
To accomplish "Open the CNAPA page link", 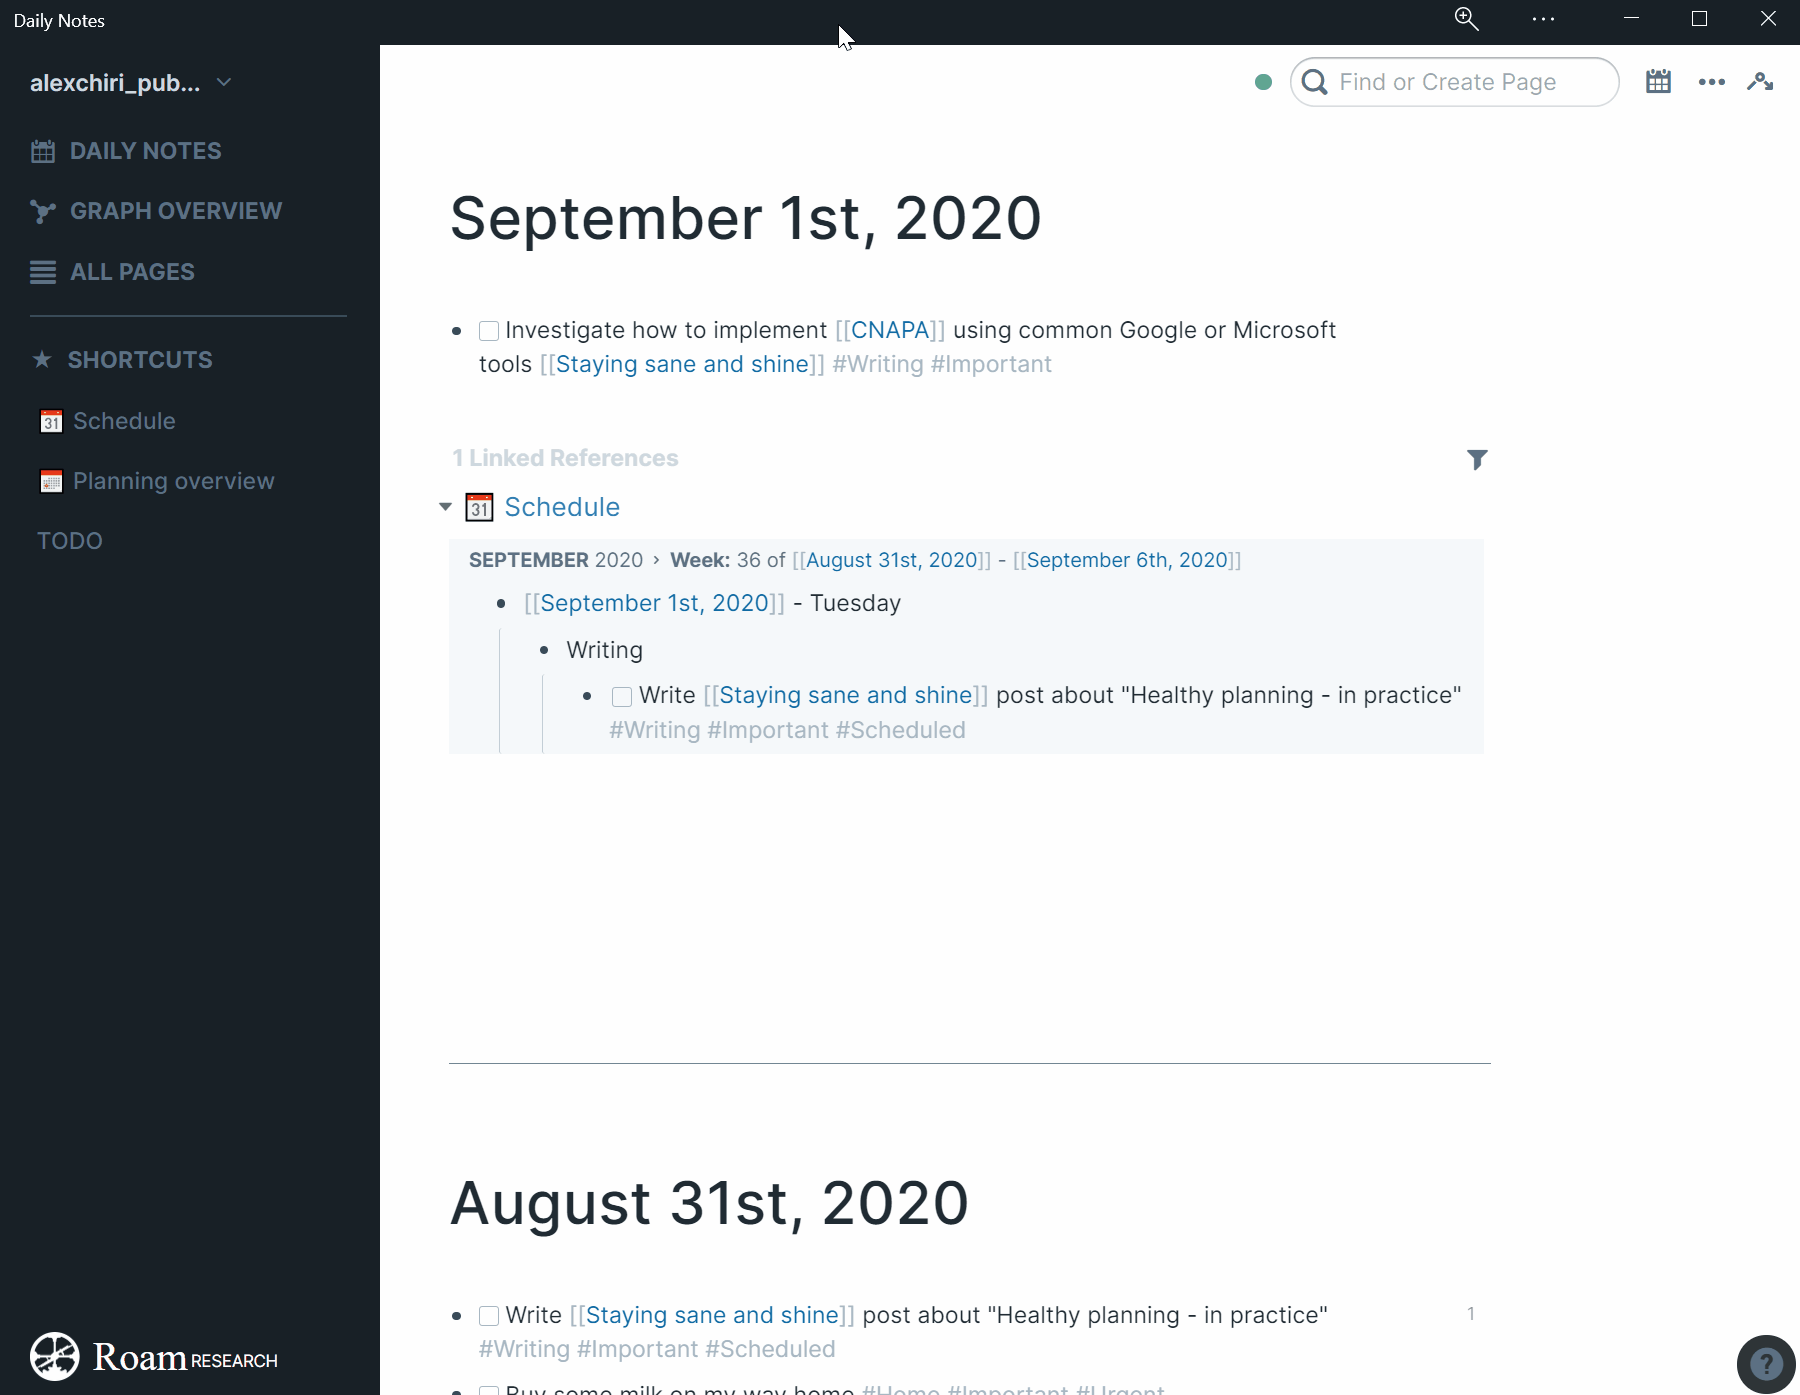I will coord(890,330).
